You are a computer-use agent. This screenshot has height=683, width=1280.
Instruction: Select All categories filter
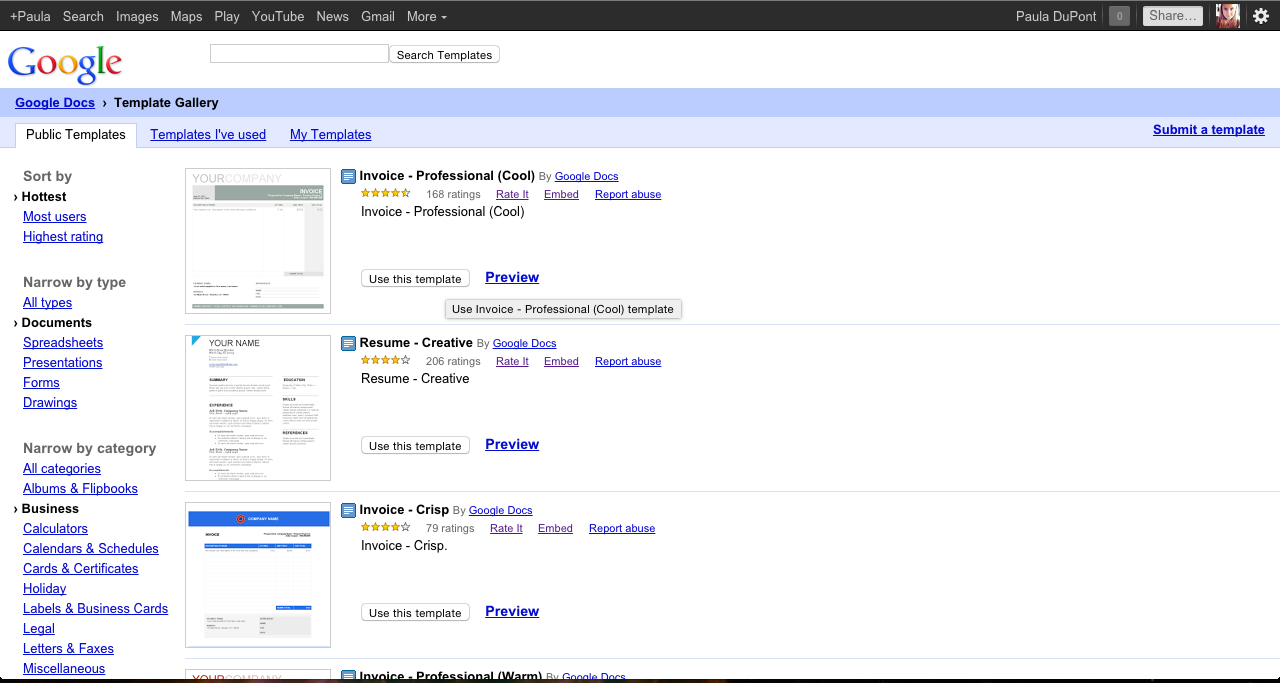pos(62,469)
